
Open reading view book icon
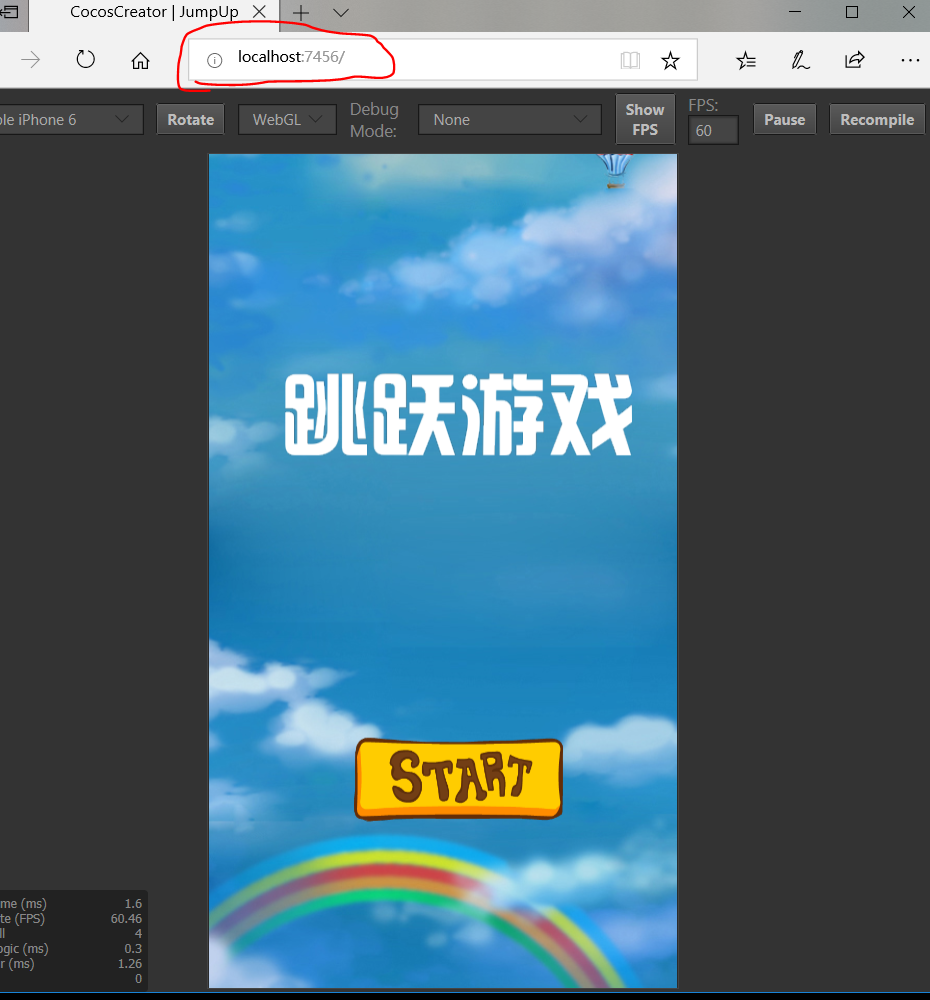[x=630, y=61]
